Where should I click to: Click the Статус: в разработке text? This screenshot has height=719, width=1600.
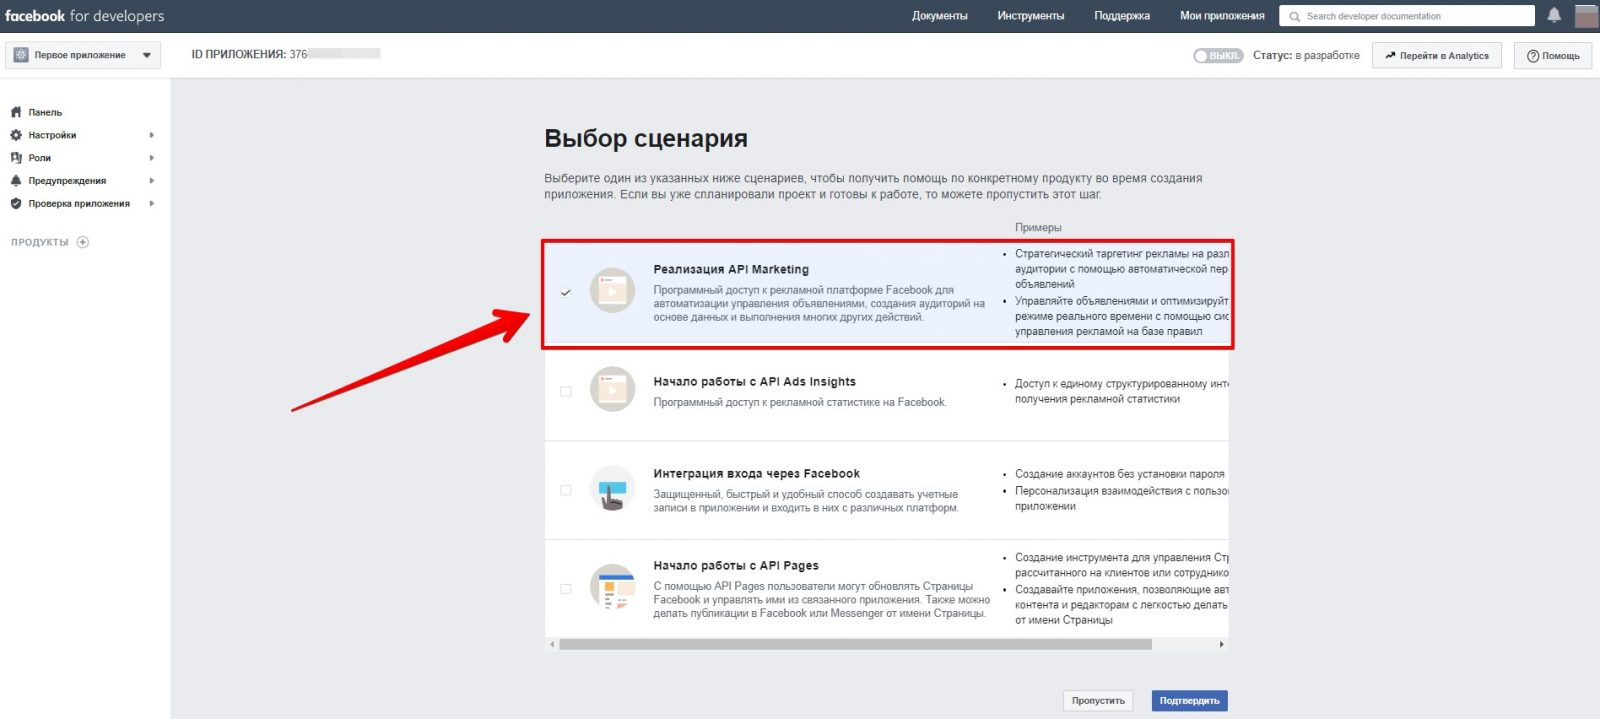click(1306, 56)
